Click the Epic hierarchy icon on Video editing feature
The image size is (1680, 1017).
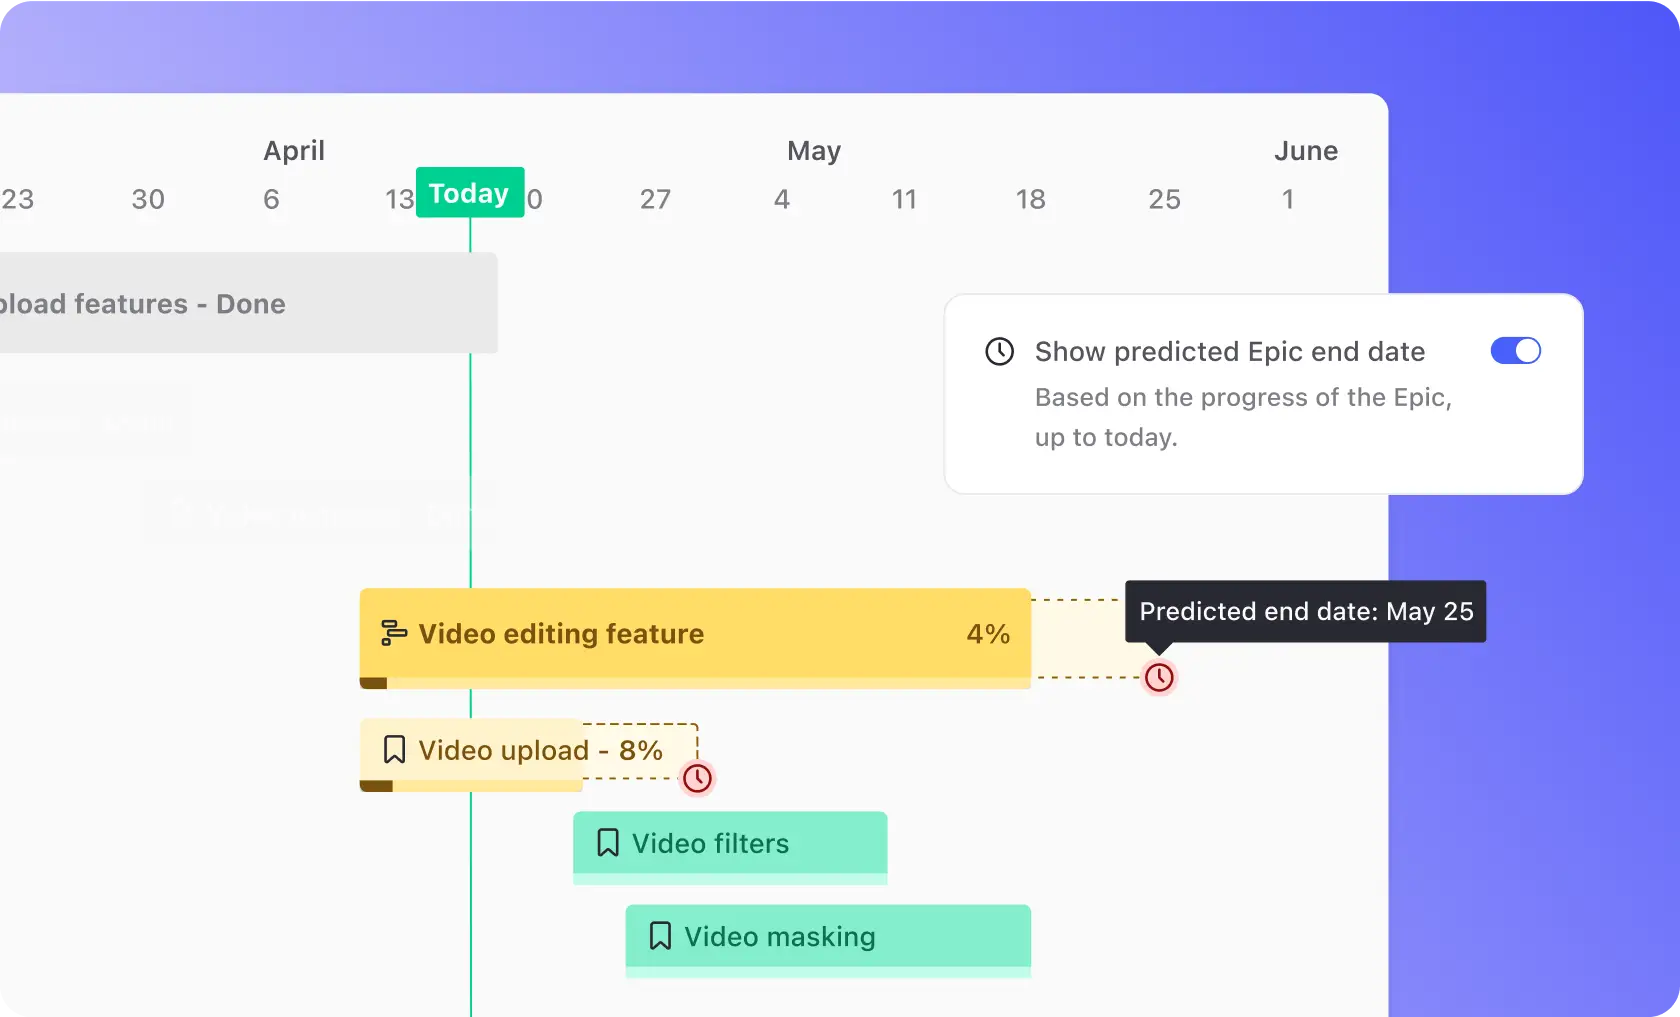pyautogui.click(x=395, y=632)
